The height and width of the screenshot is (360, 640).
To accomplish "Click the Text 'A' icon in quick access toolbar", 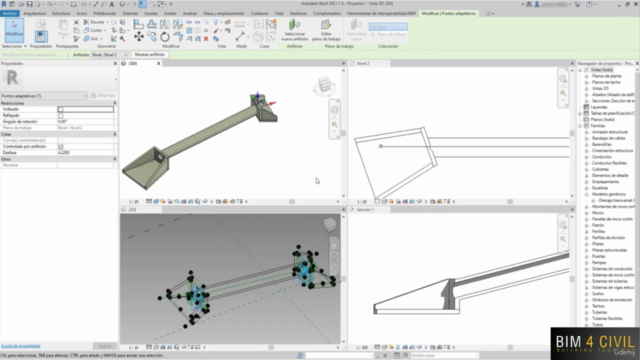I will pyautogui.click(x=111, y=4).
